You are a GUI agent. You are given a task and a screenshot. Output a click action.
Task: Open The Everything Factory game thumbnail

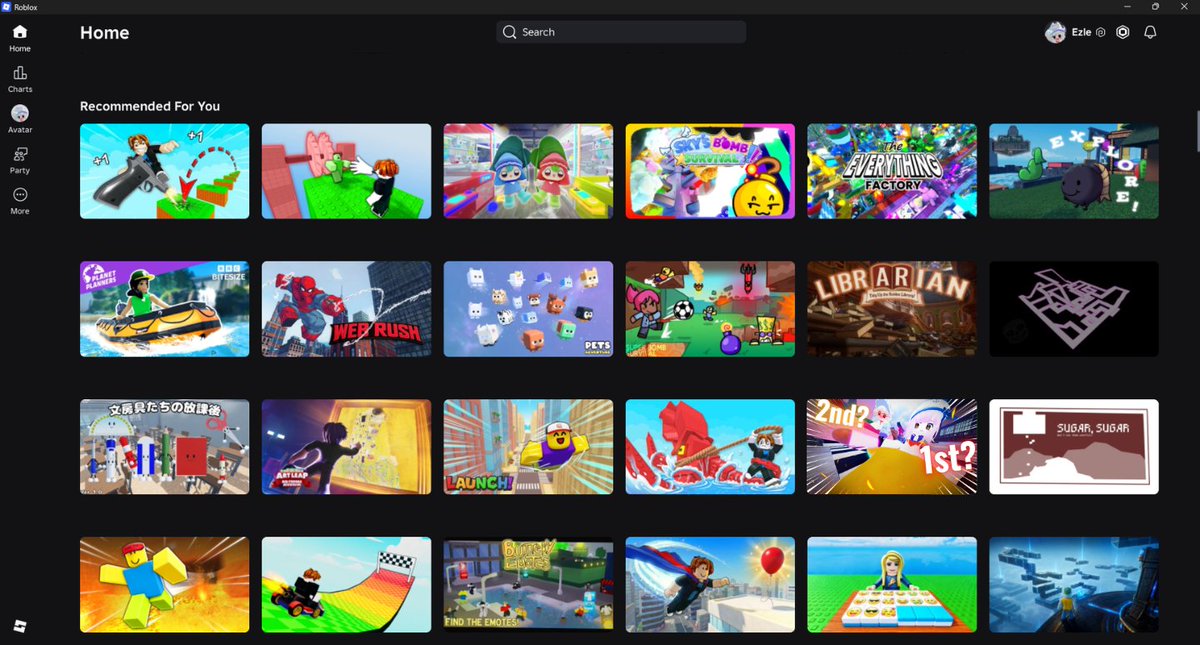892,171
